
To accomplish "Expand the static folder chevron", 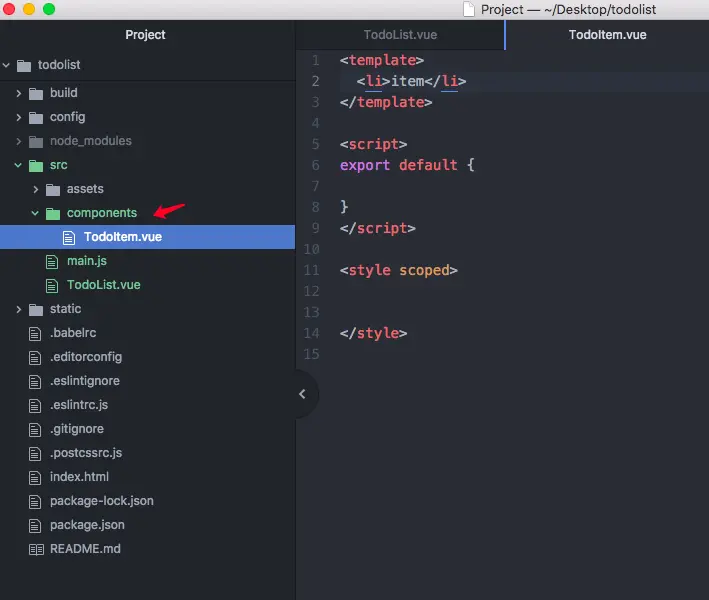I will click(19, 309).
